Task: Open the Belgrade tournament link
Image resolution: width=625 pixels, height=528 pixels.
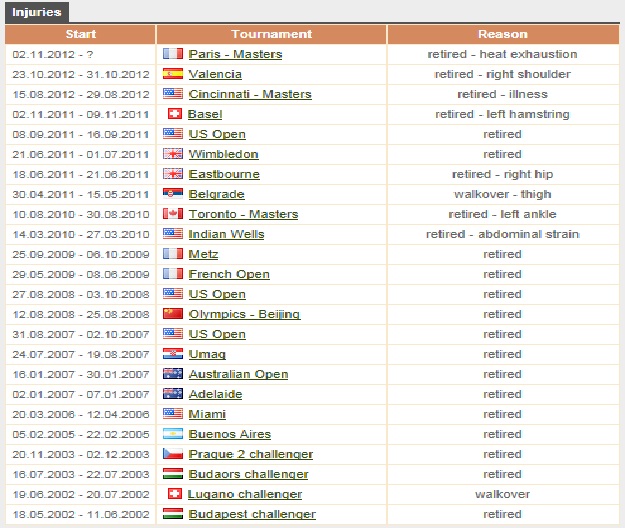Action: coord(216,194)
